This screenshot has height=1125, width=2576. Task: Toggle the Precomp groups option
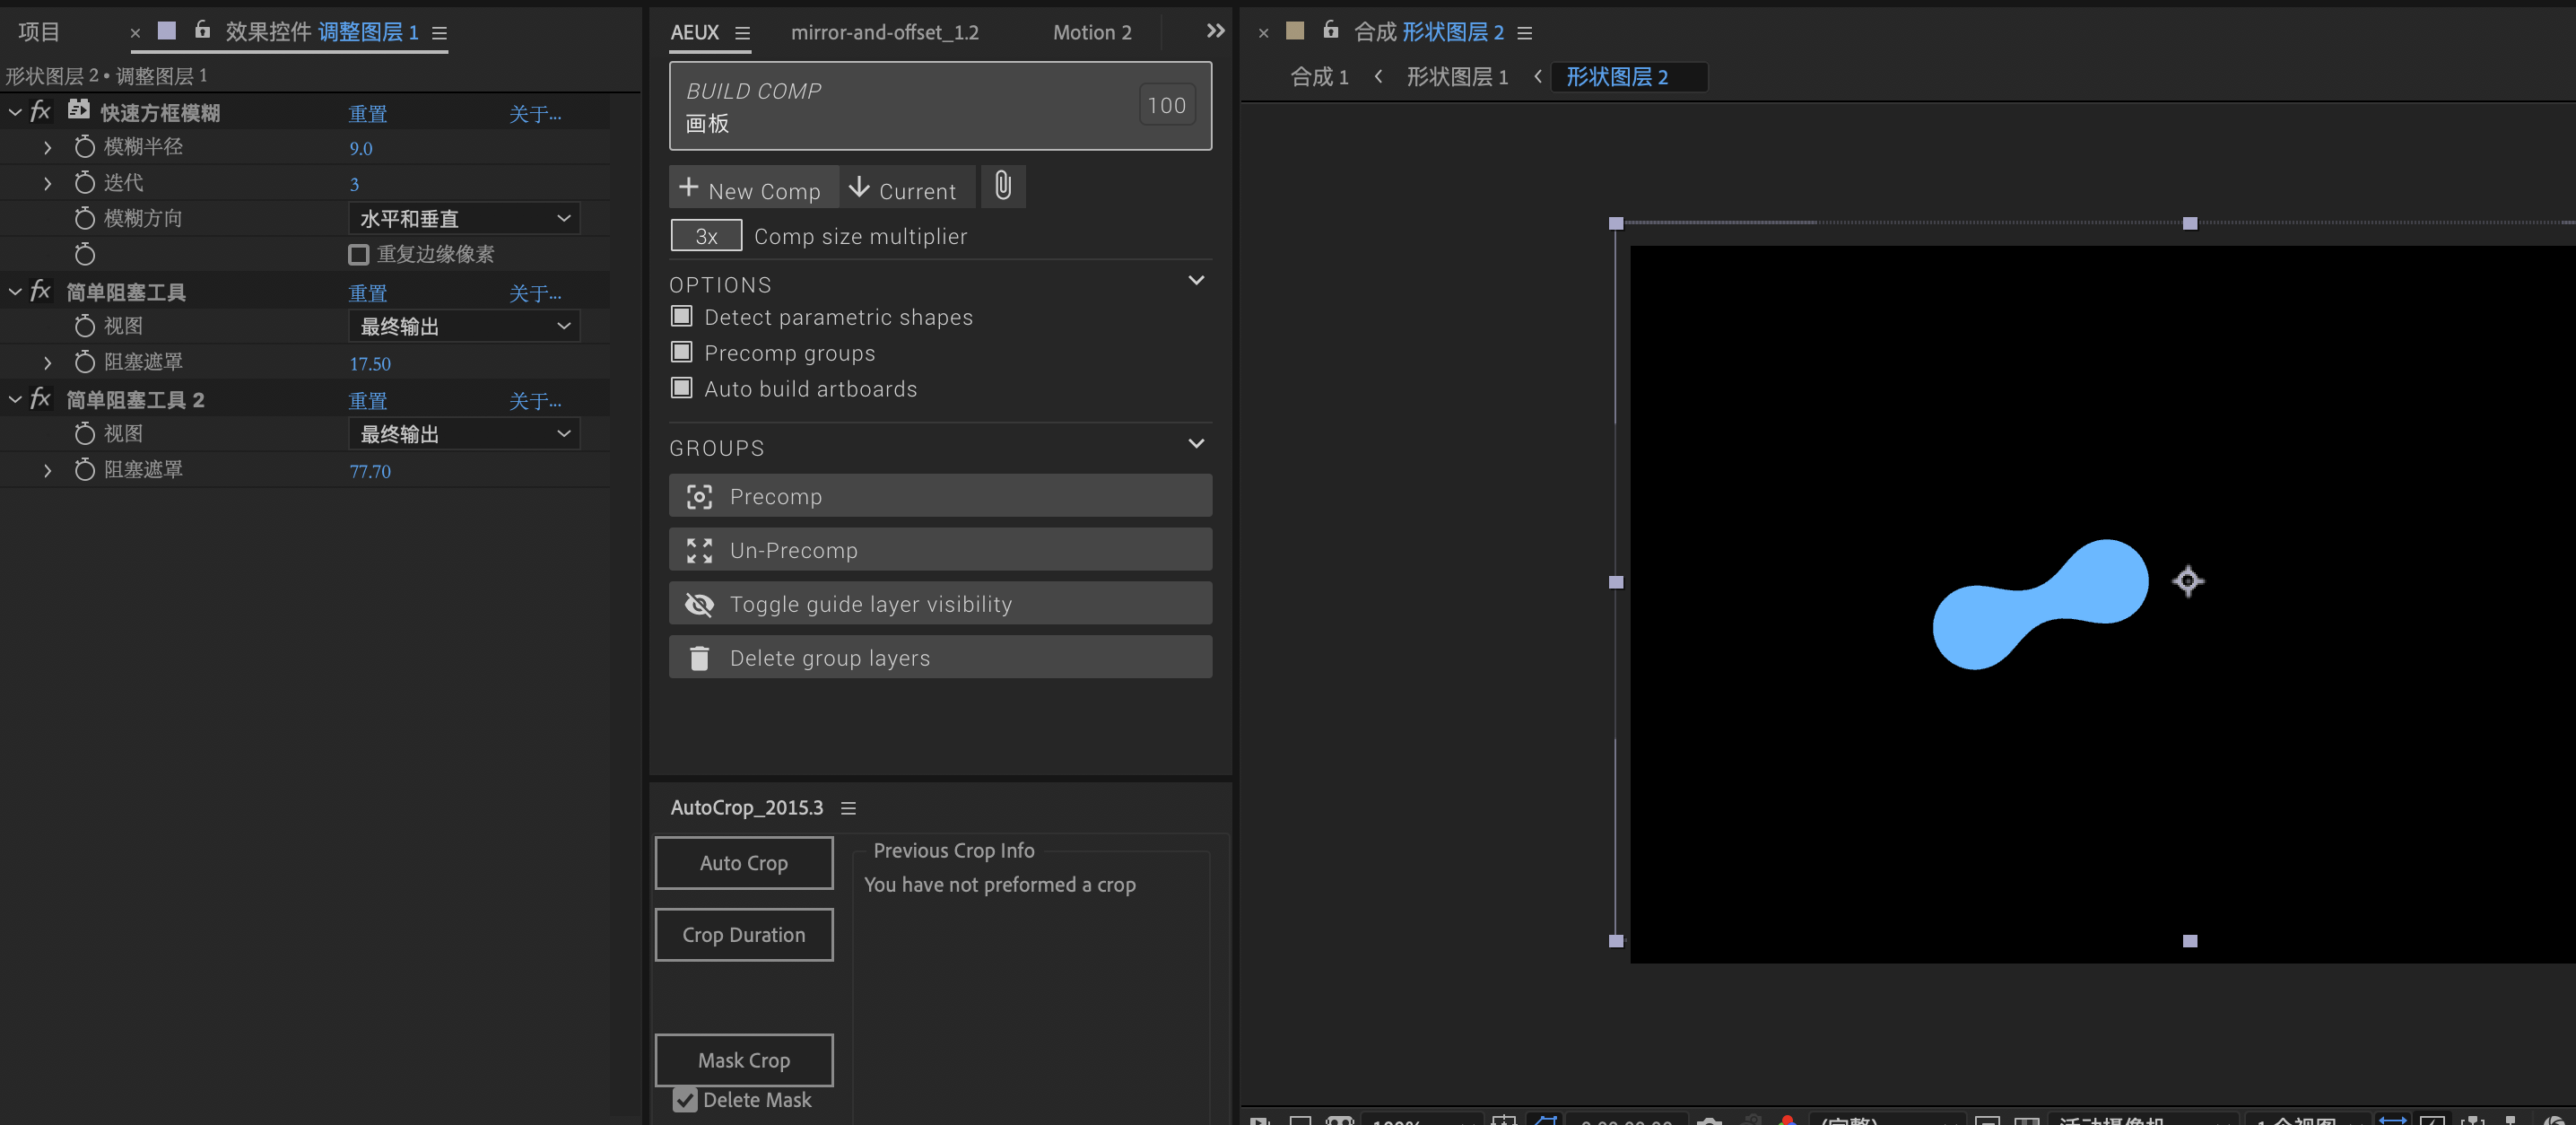[x=682, y=352]
